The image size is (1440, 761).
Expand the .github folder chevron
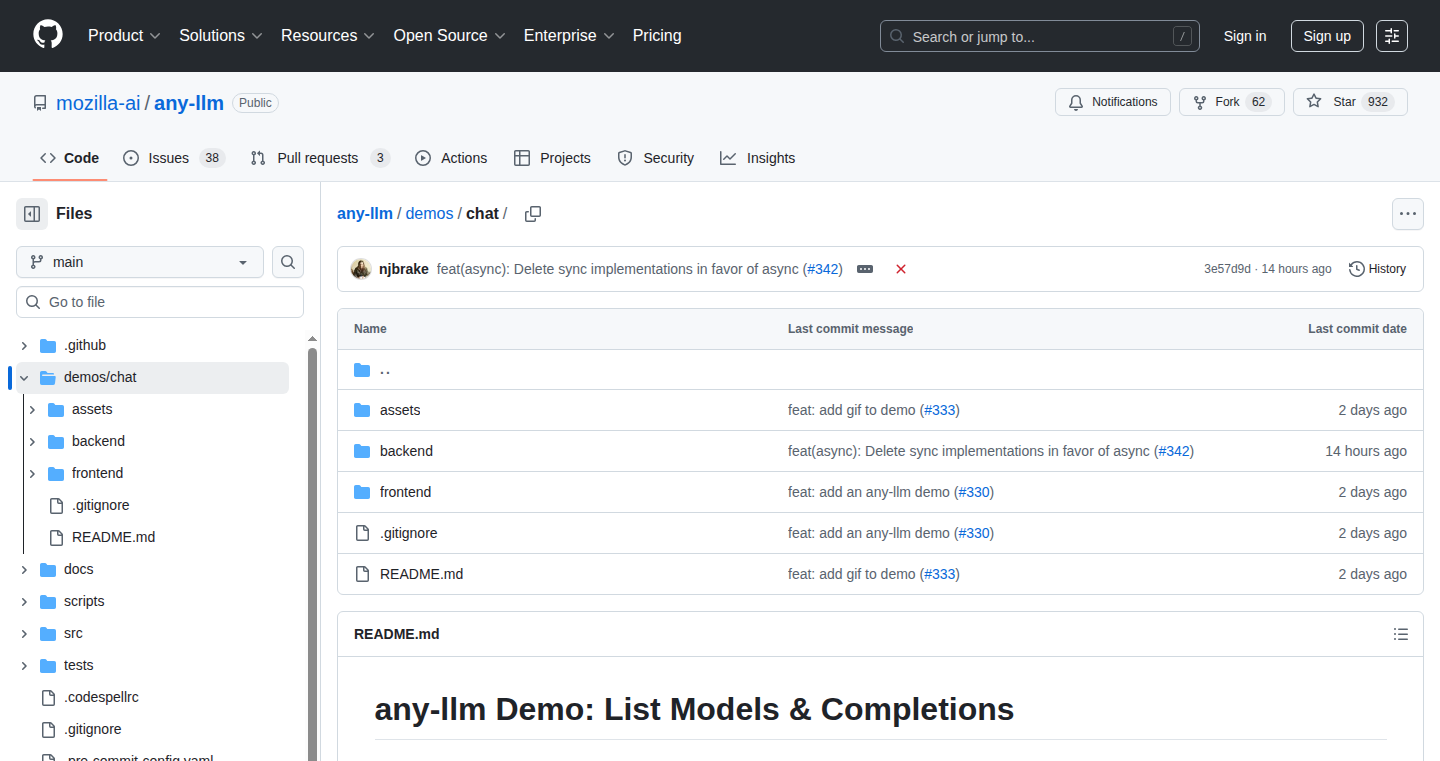pyautogui.click(x=24, y=345)
